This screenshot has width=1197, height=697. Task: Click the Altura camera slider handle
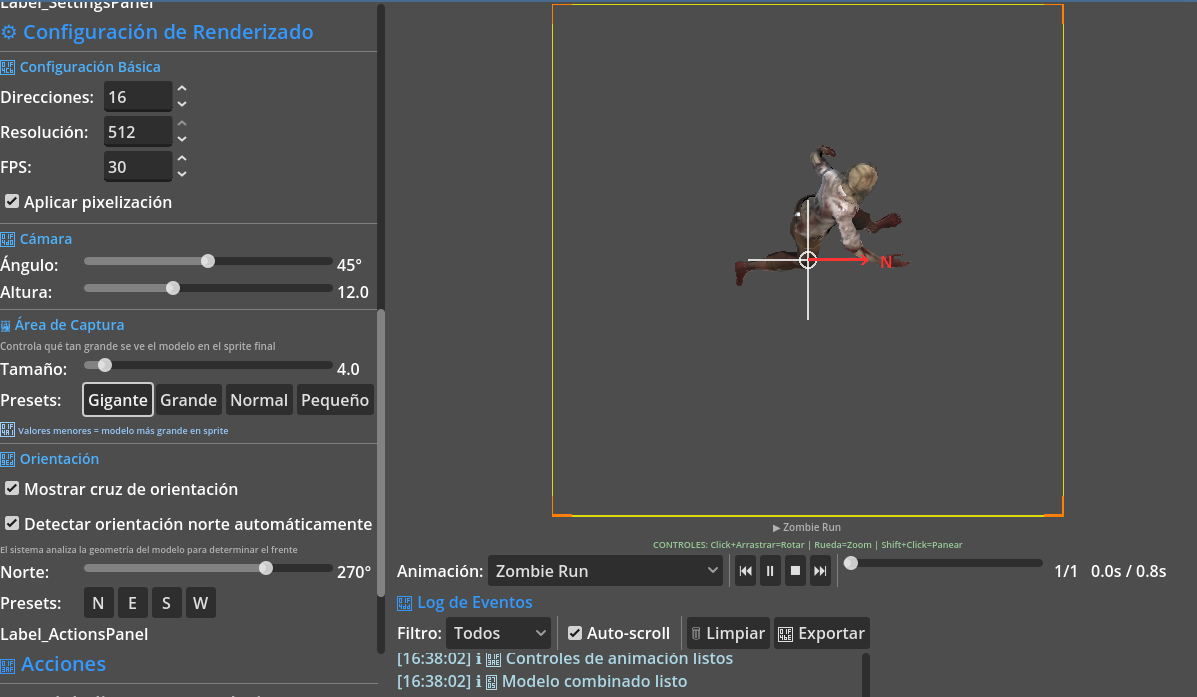173,288
